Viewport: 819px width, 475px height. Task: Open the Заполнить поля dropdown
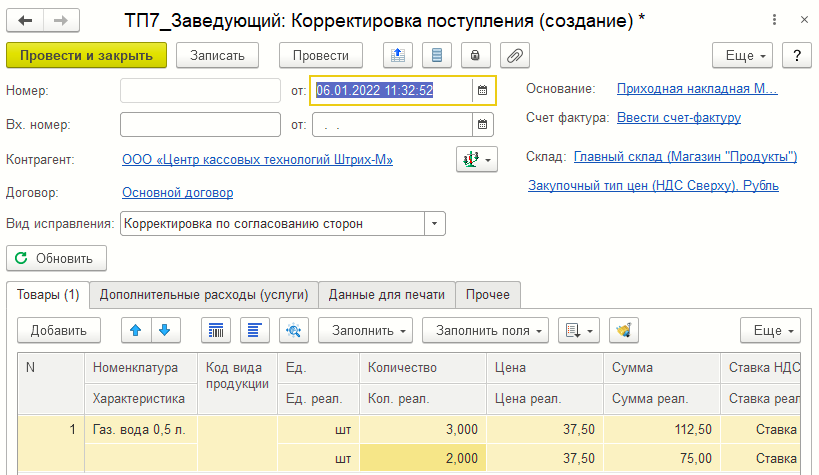tap(485, 329)
